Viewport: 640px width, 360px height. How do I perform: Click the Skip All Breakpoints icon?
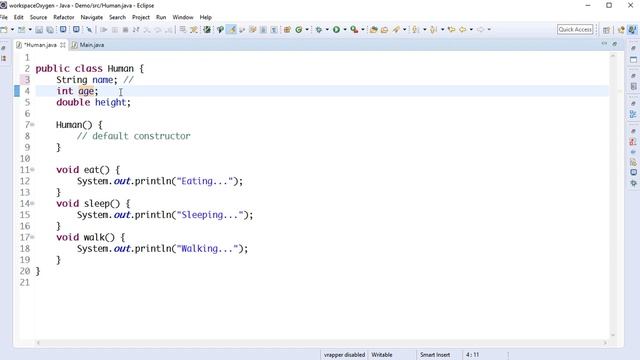click(x=89, y=29)
